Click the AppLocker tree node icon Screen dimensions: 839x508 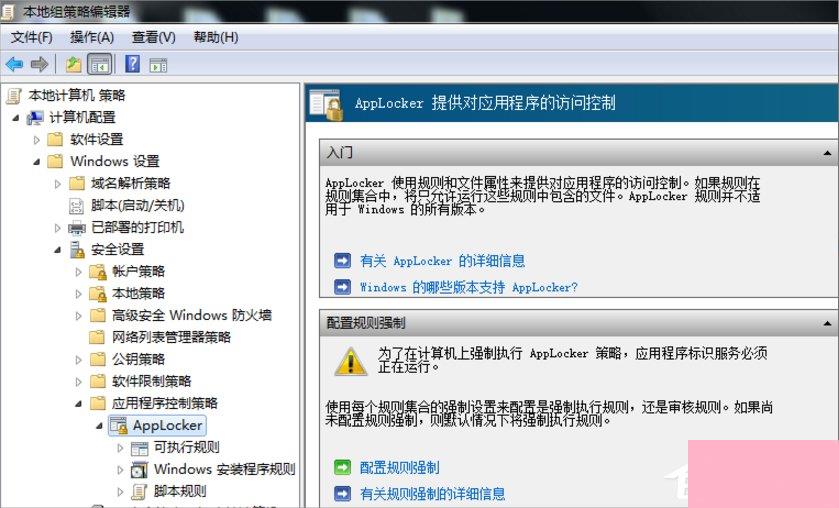[118, 426]
